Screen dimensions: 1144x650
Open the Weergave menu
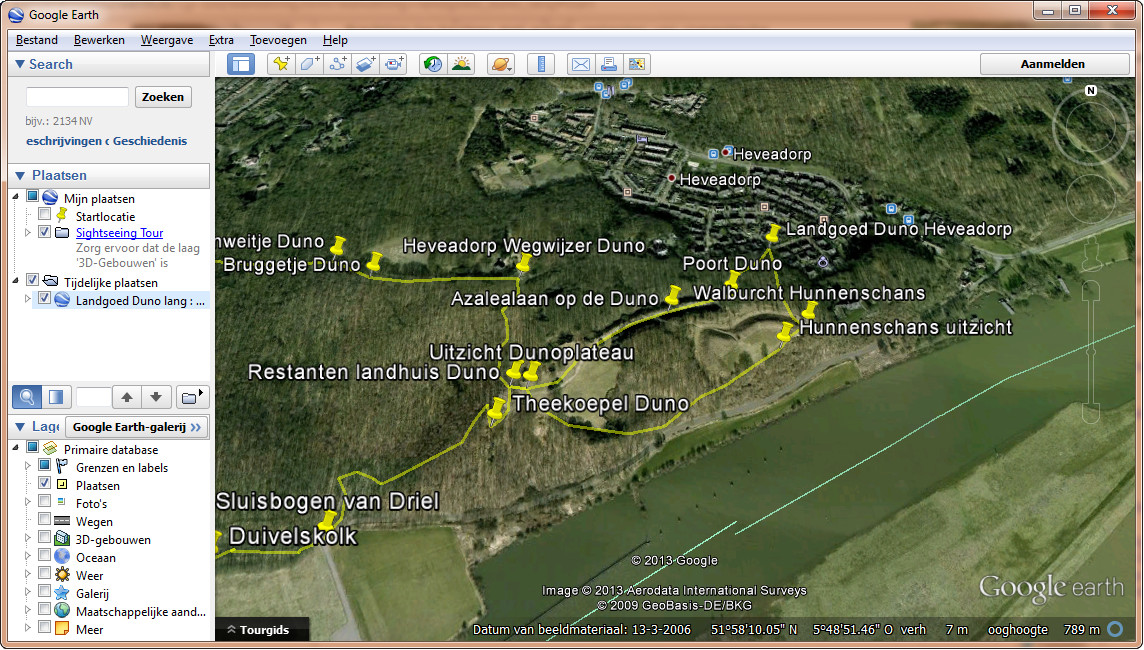pyautogui.click(x=166, y=40)
